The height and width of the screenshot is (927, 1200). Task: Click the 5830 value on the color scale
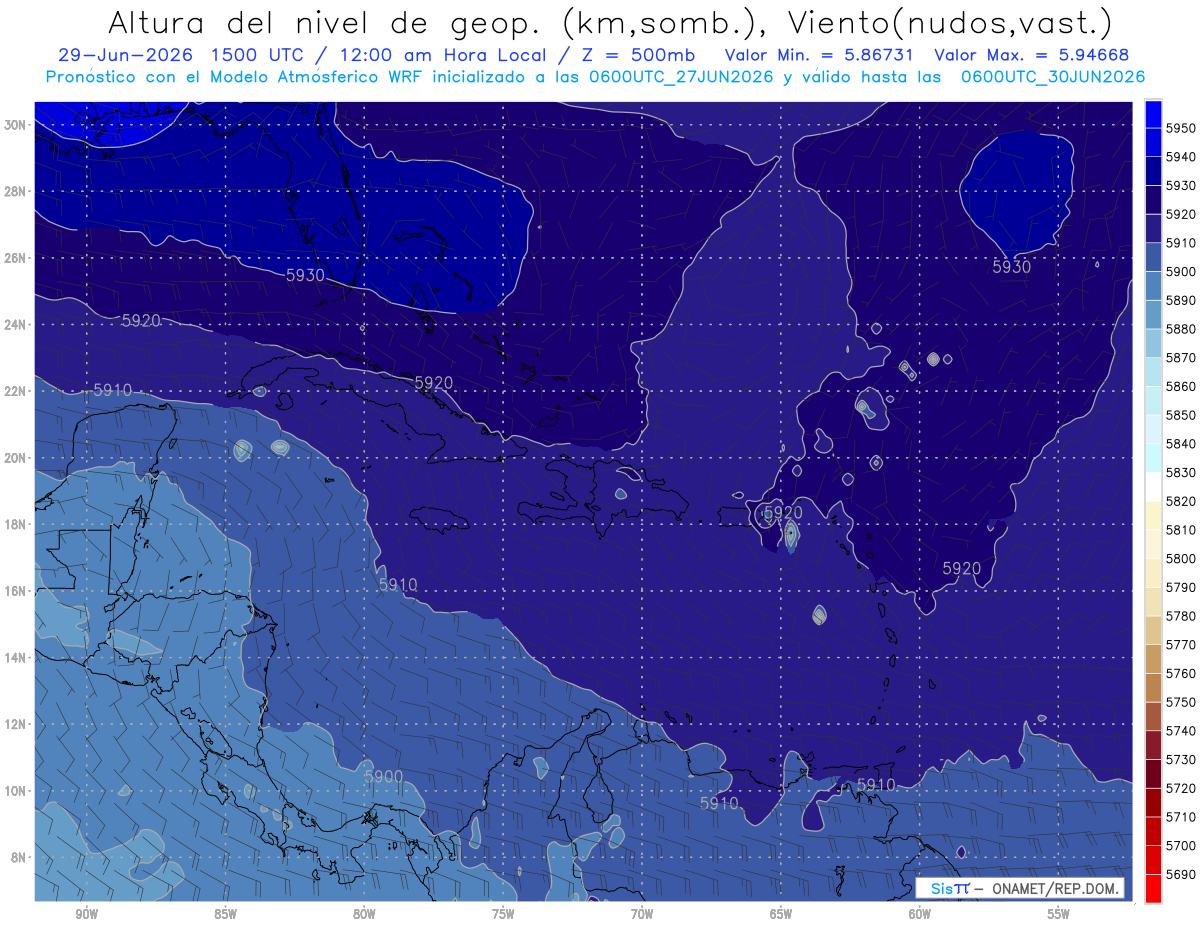tap(1181, 472)
